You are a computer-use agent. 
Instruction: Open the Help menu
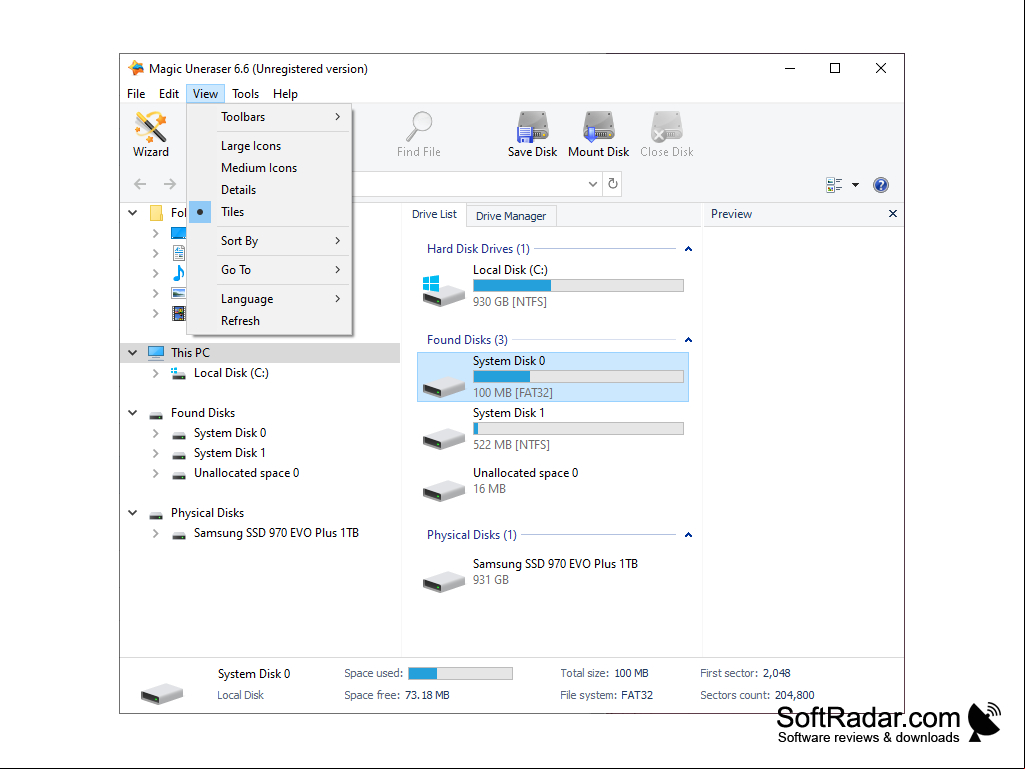(x=285, y=94)
